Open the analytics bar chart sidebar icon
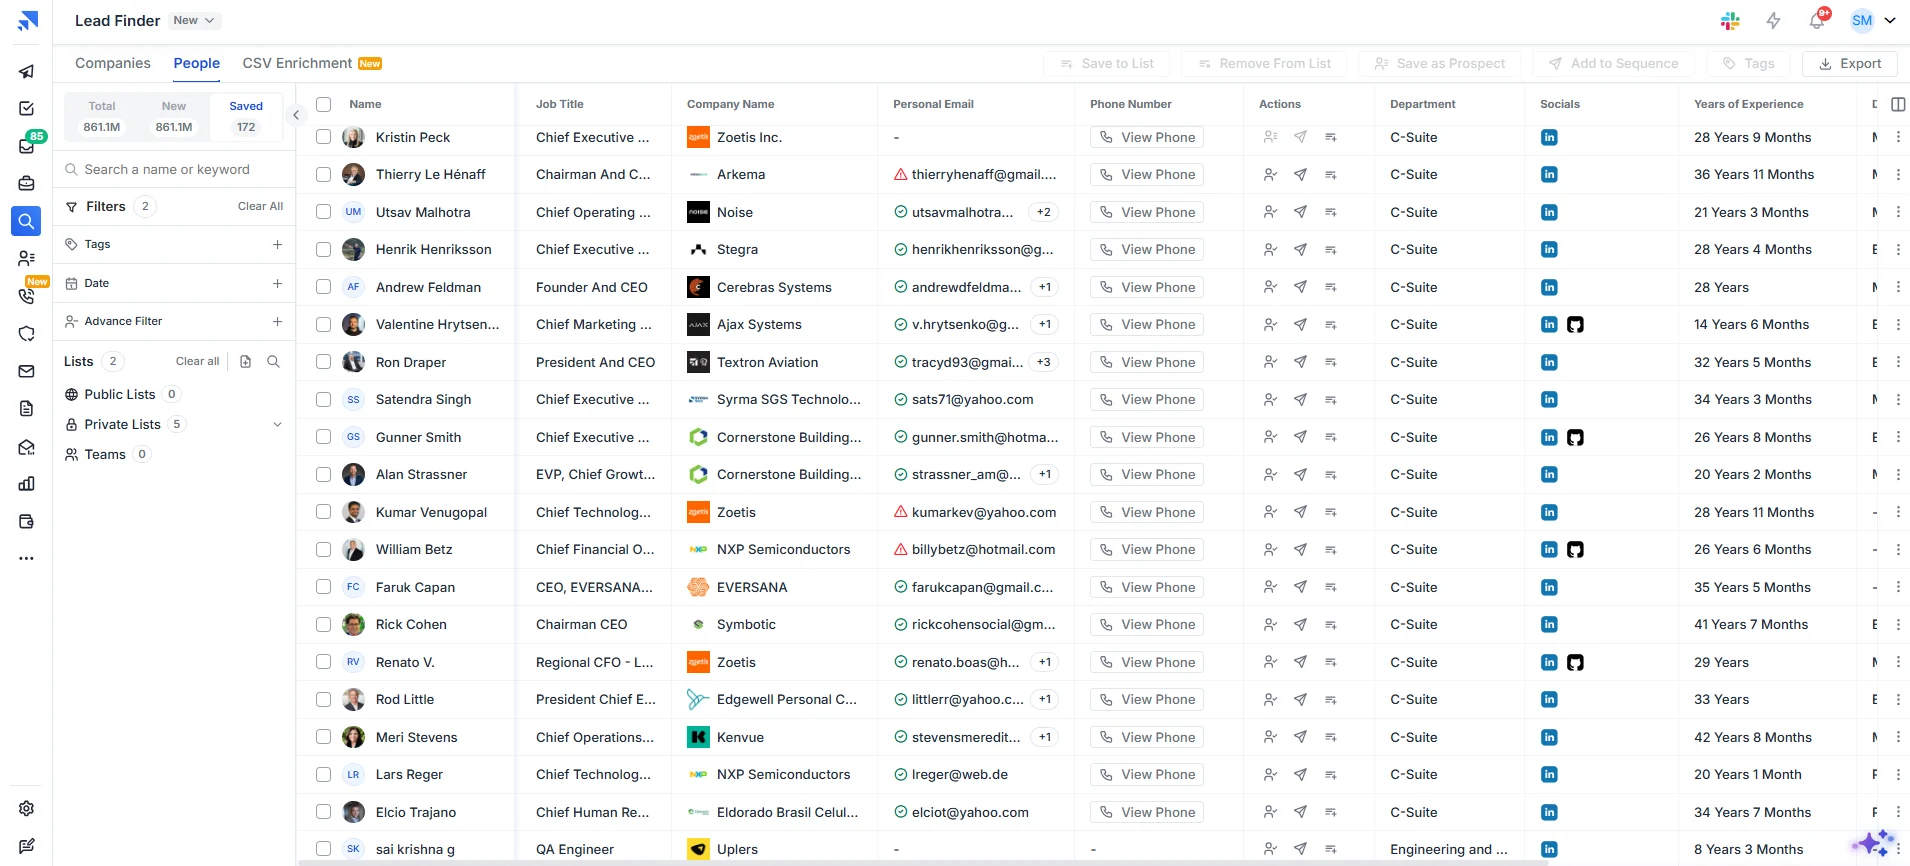 tap(27, 484)
